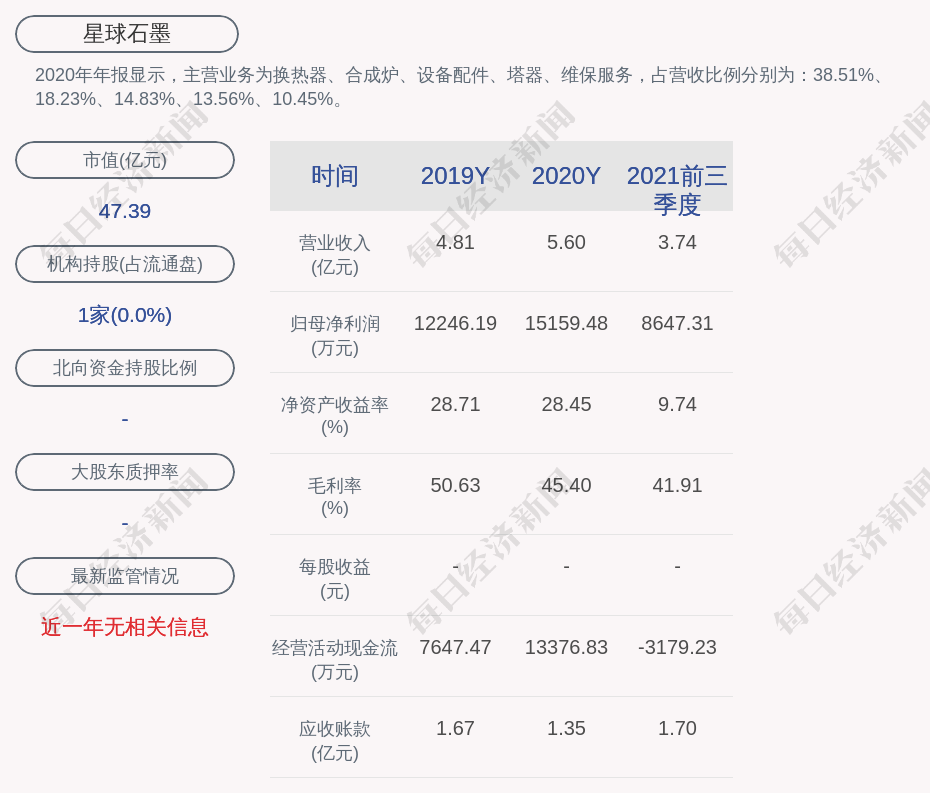The image size is (930, 793).
Task: Click the 时间 column header
Action: pos(335,176)
